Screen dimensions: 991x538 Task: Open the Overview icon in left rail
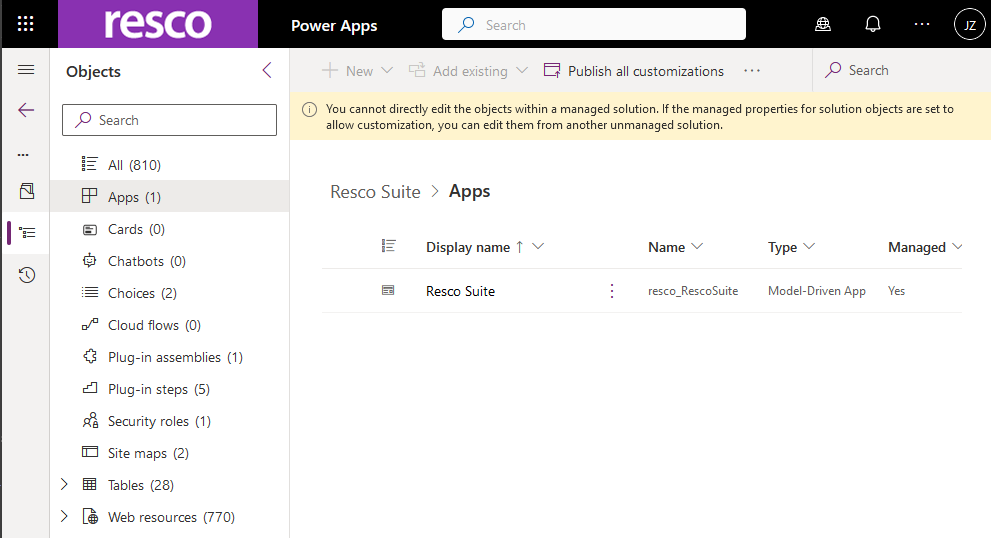click(x=26, y=190)
